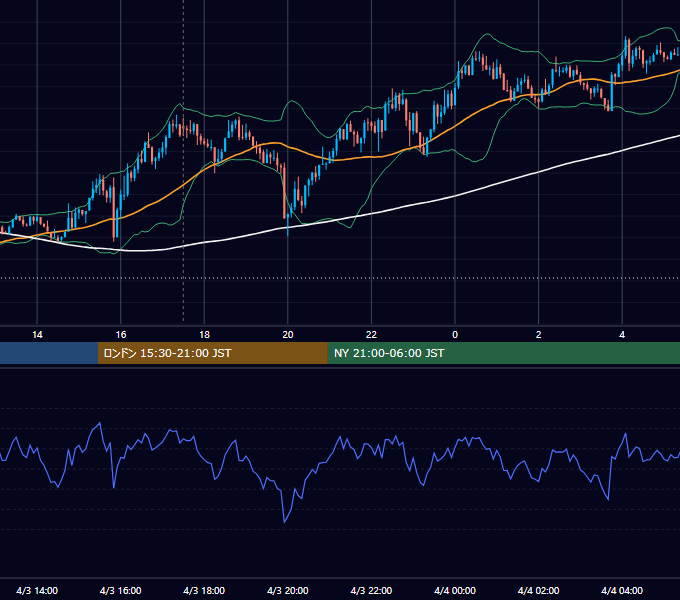Screen dimensions: 680x600
Task: Select the 22 hour axis label
Action: pyautogui.click(x=371, y=335)
